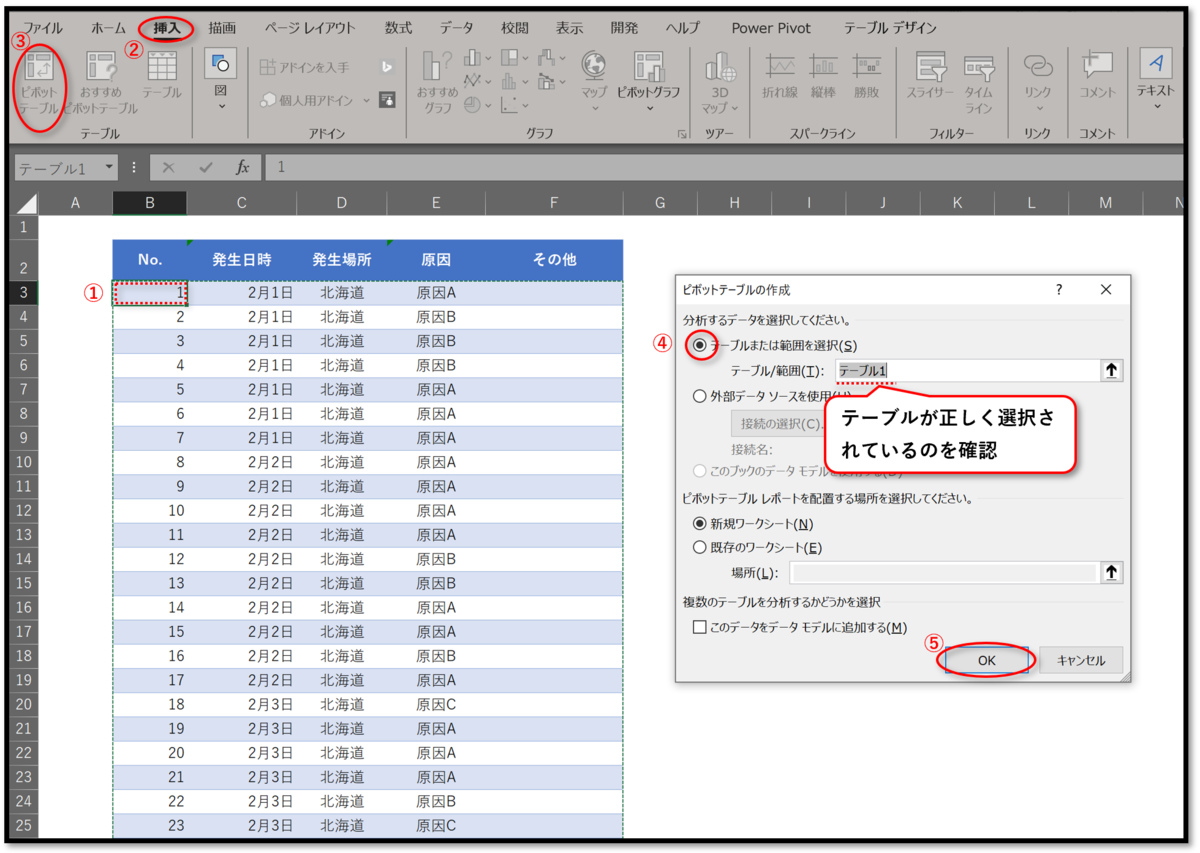Click the select-all corner of the sheet

pos(25,204)
